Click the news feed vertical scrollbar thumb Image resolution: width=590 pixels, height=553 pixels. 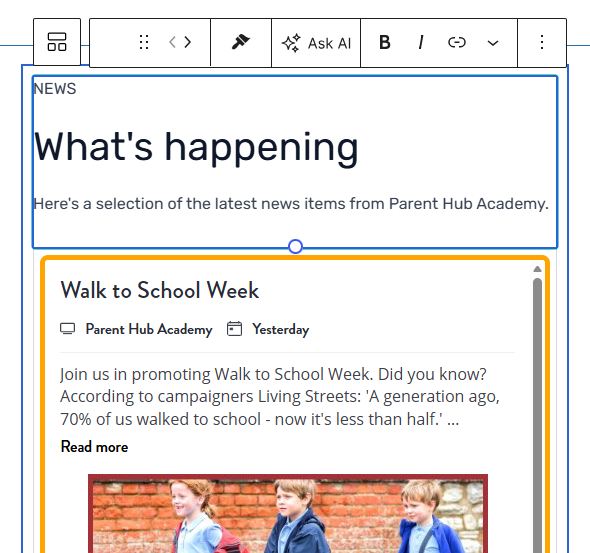point(537,414)
